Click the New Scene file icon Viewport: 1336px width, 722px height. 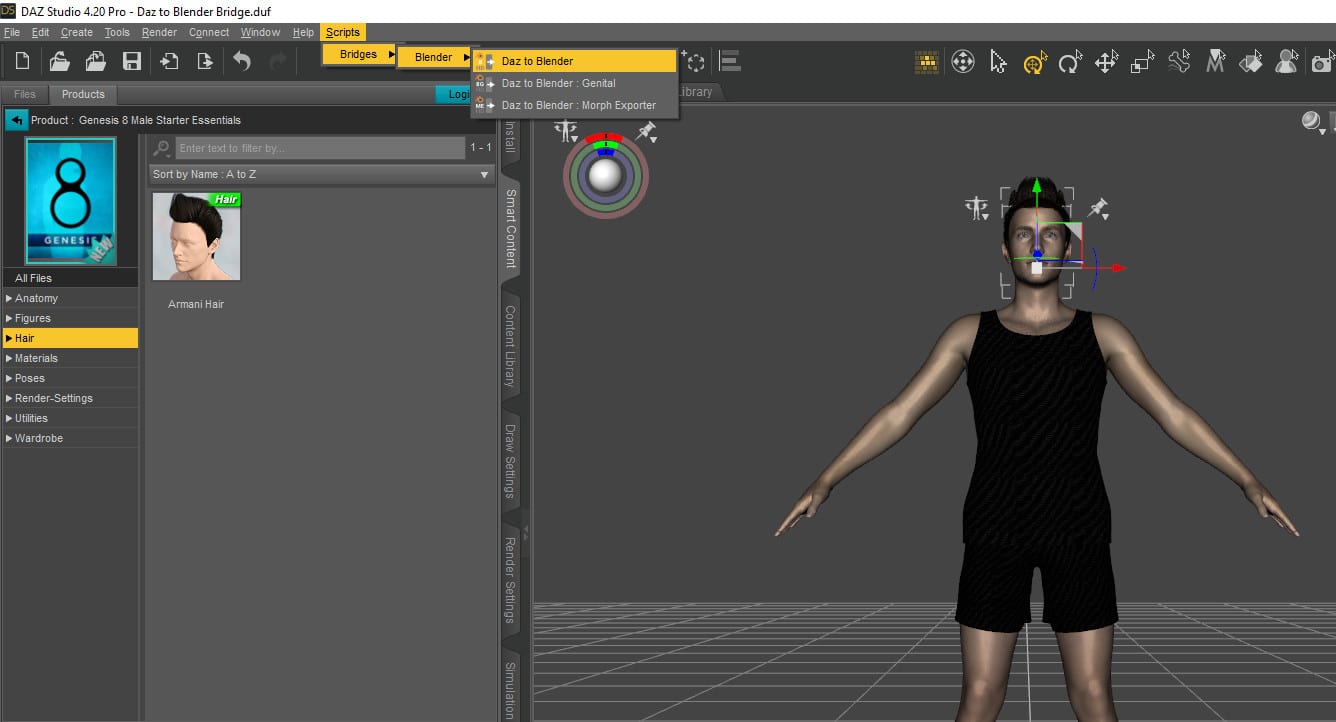[x=22, y=62]
